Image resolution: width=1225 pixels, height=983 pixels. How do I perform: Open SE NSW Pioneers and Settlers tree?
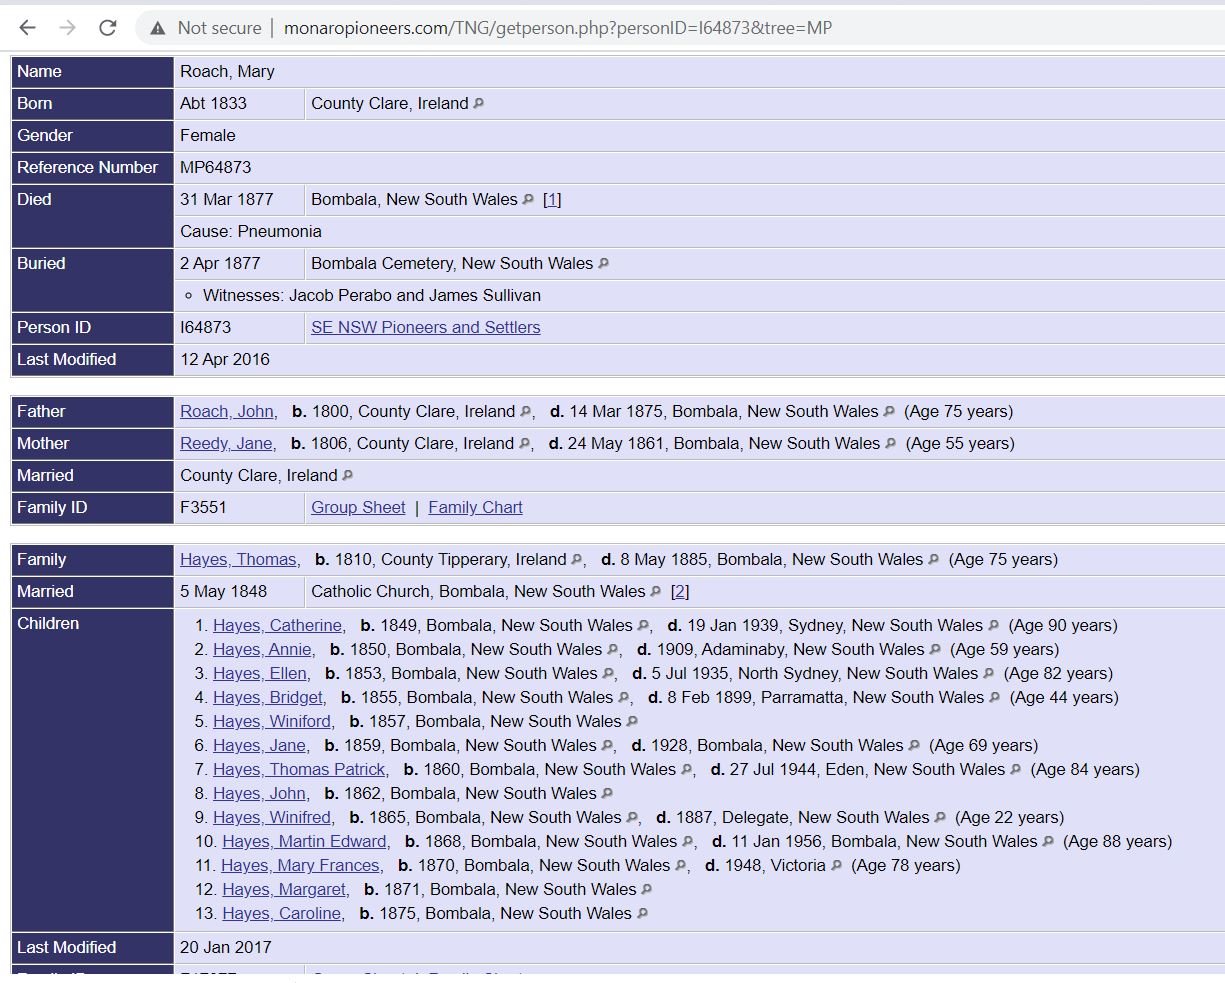[x=425, y=327]
